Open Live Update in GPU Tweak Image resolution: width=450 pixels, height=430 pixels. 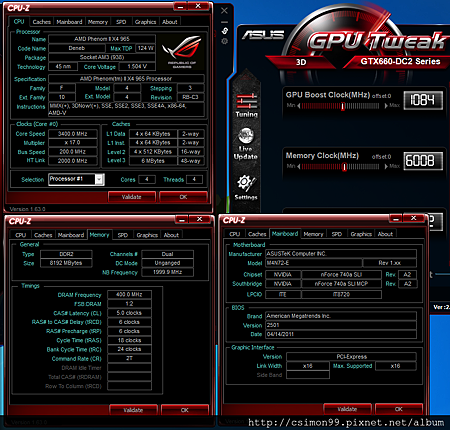246,144
